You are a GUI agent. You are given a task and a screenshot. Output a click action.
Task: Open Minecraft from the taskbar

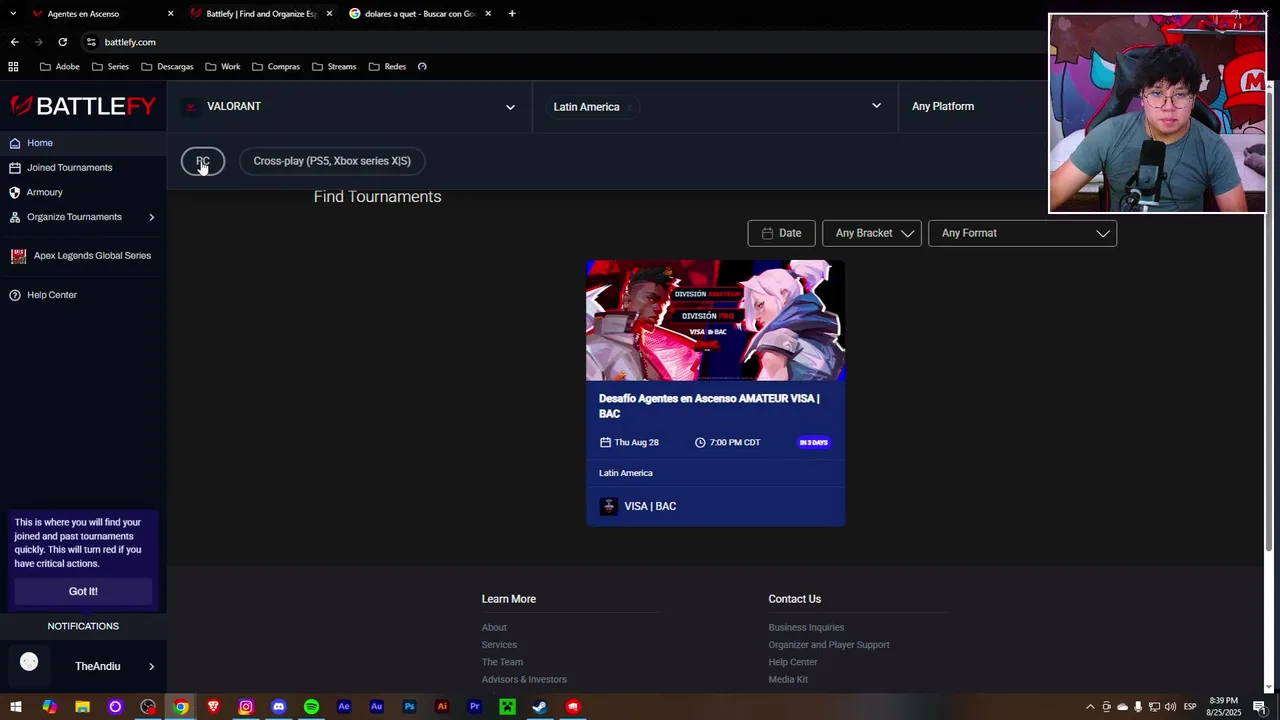click(x=507, y=707)
